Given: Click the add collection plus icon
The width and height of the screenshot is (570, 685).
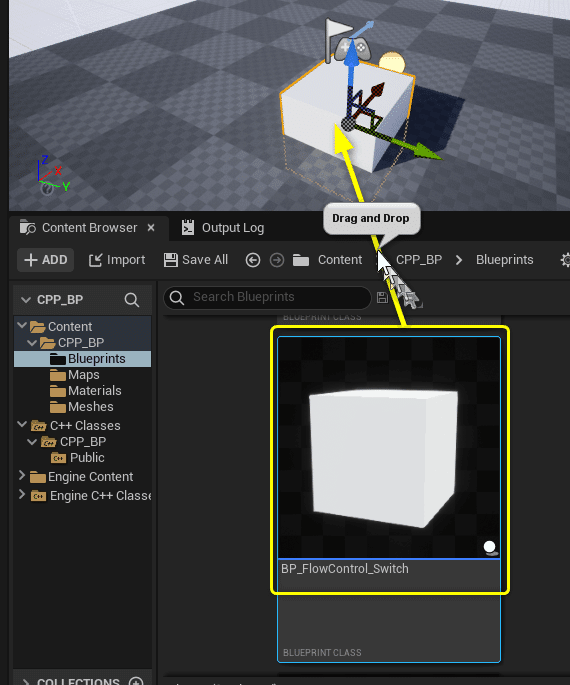Looking at the screenshot, I should click(x=136, y=682).
